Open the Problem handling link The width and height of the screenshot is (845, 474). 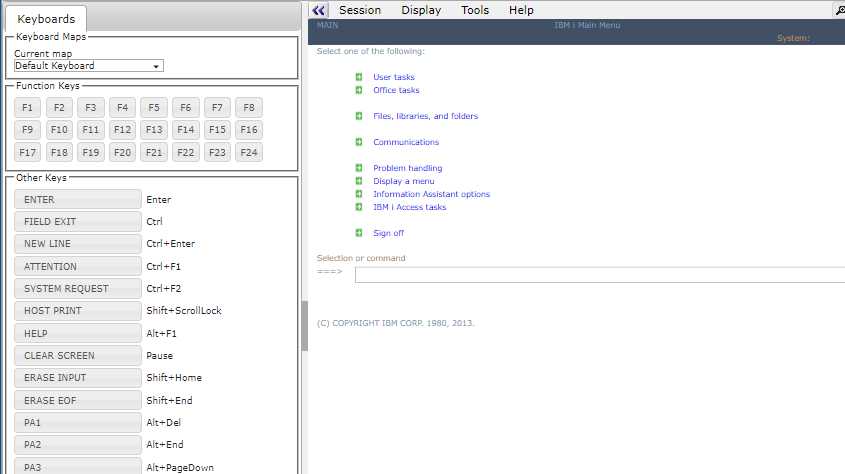[x=407, y=168]
